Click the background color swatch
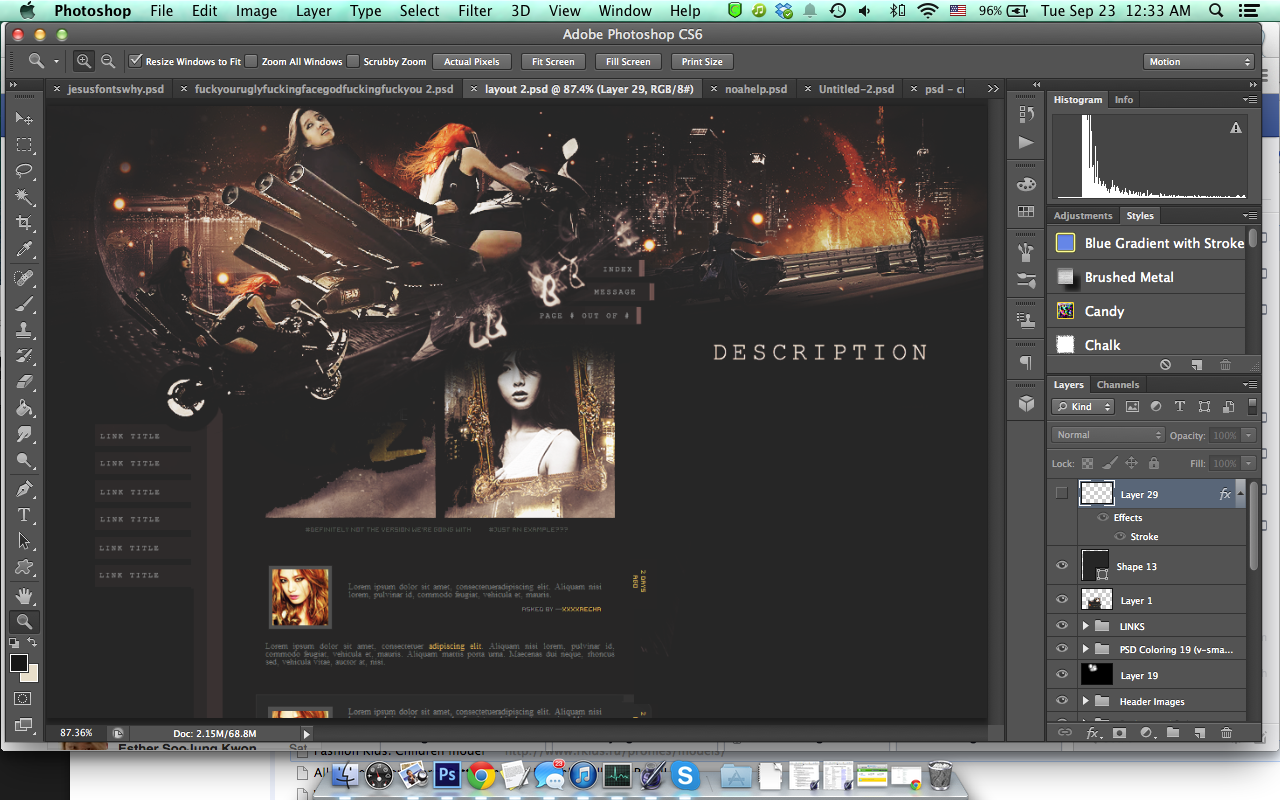Image resolution: width=1280 pixels, height=800 pixels. pyautogui.click(x=32, y=674)
